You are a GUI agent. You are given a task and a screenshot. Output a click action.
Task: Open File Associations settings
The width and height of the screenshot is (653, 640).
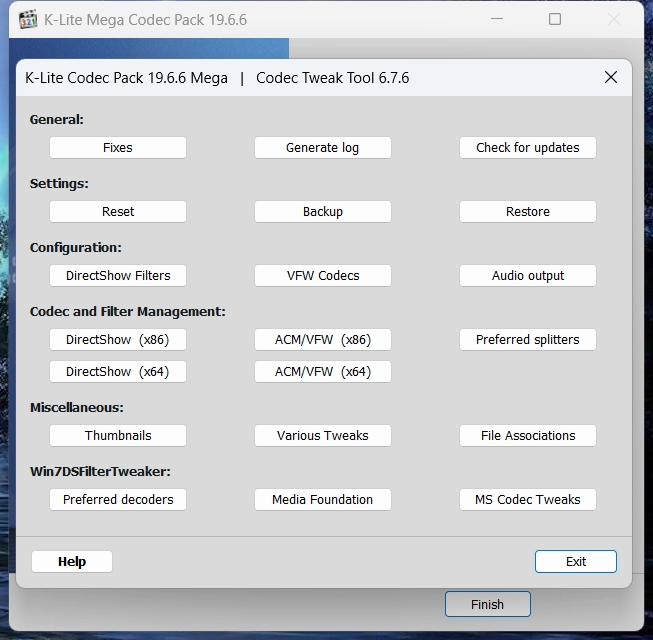click(528, 436)
